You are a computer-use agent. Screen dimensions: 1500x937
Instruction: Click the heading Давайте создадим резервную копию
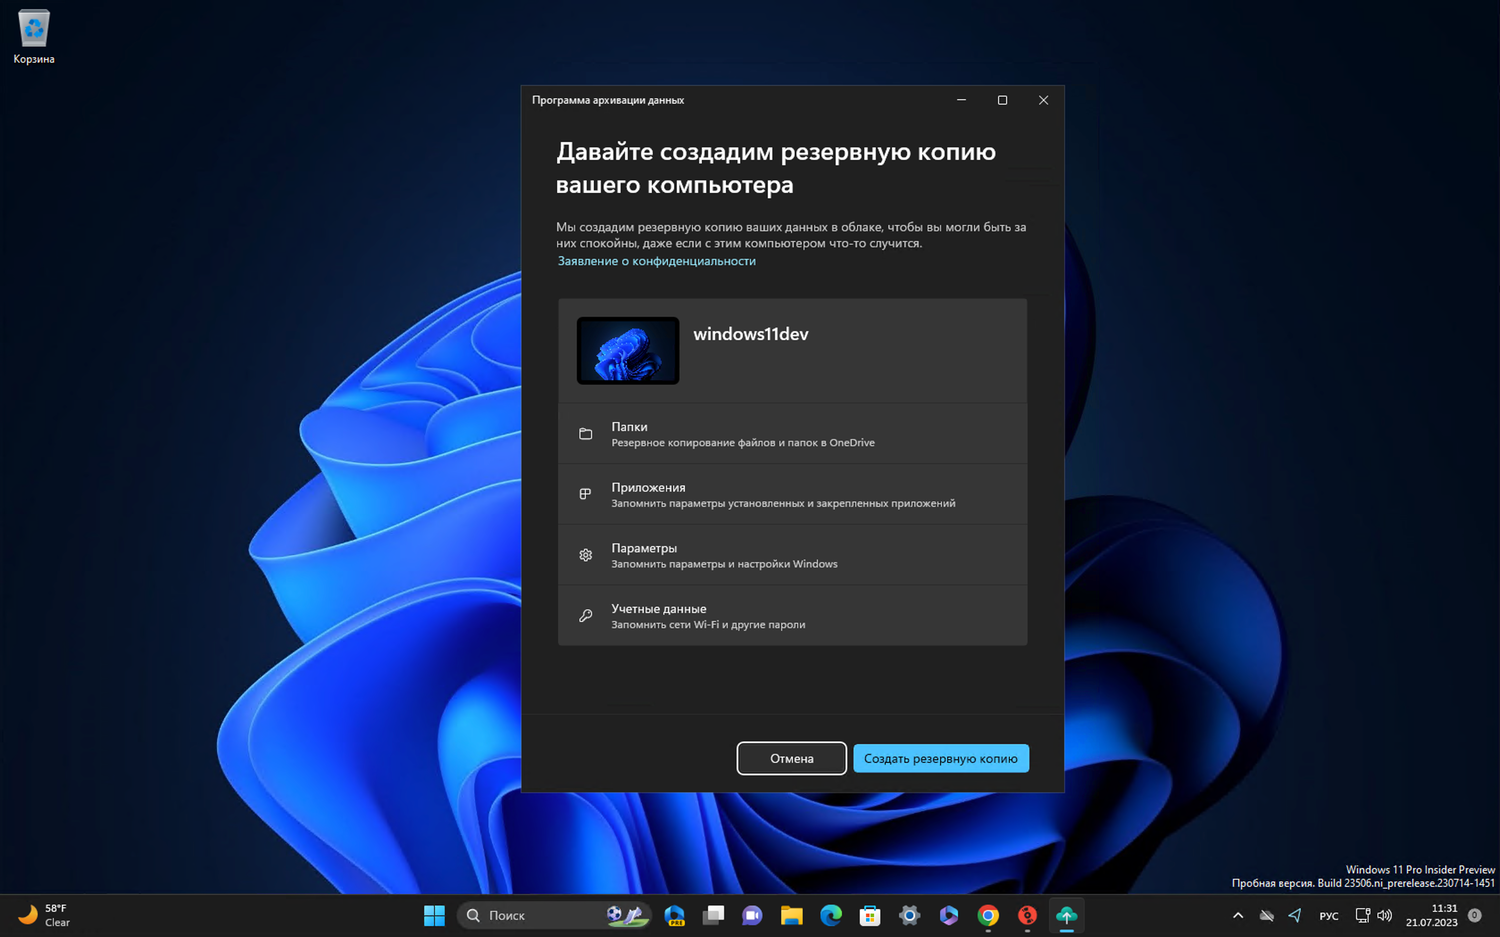[776, 168]
